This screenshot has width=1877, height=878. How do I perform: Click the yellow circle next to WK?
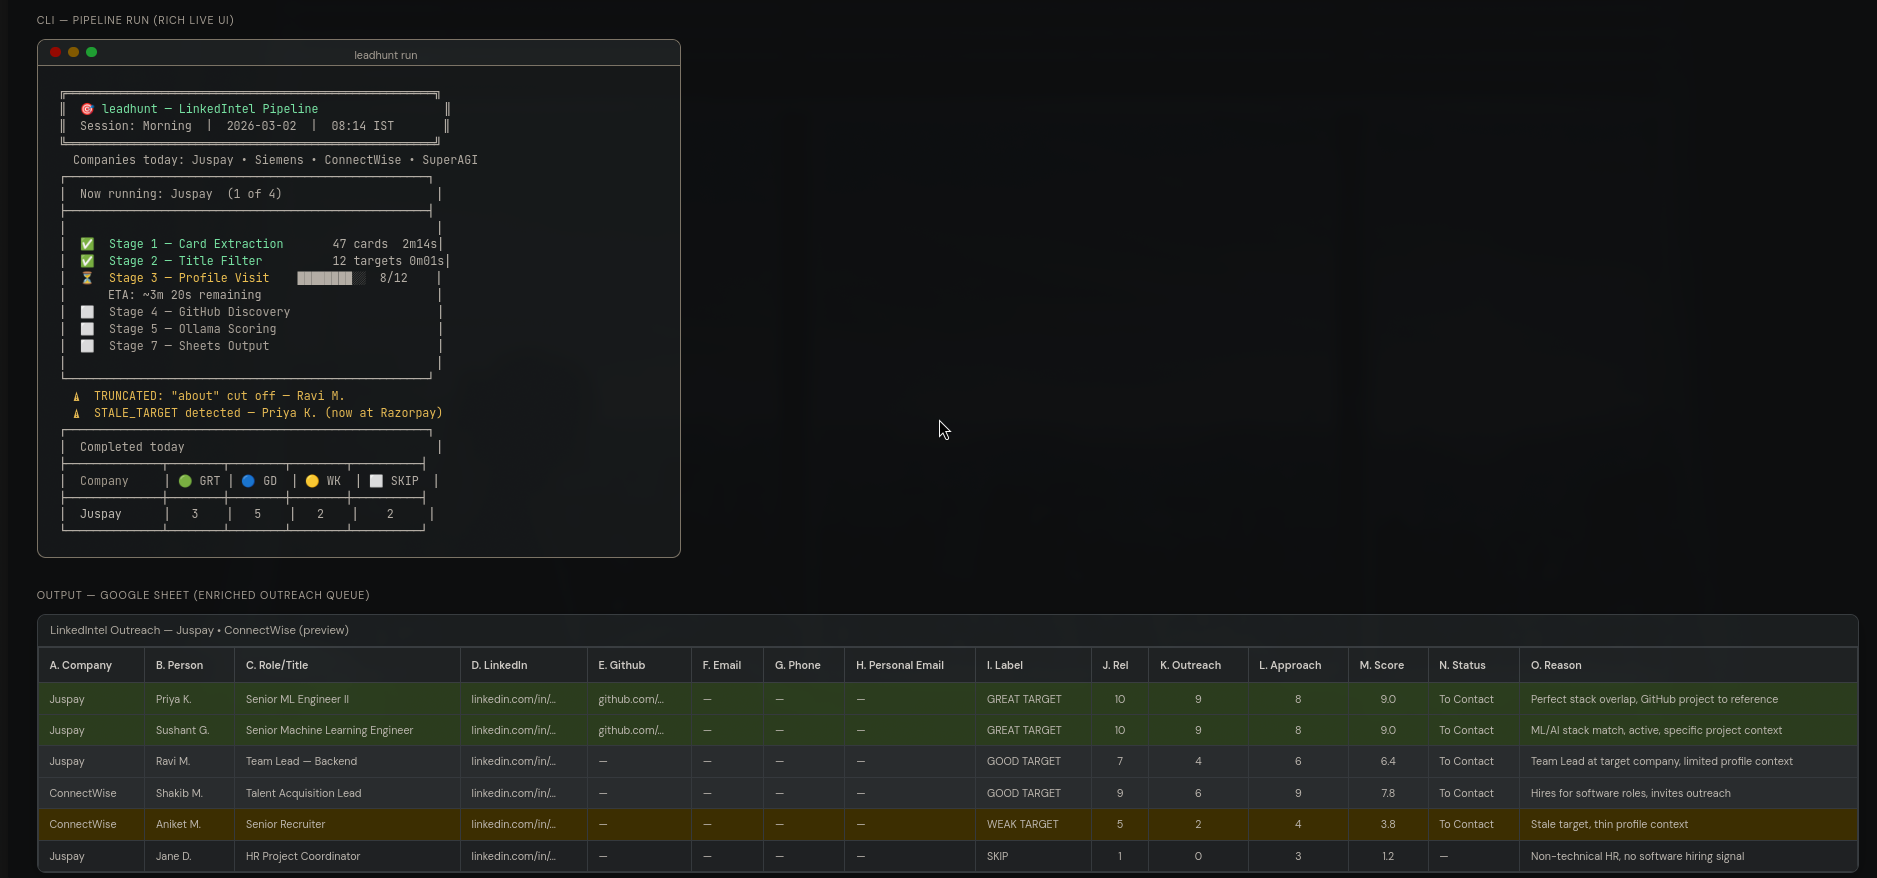312,481
